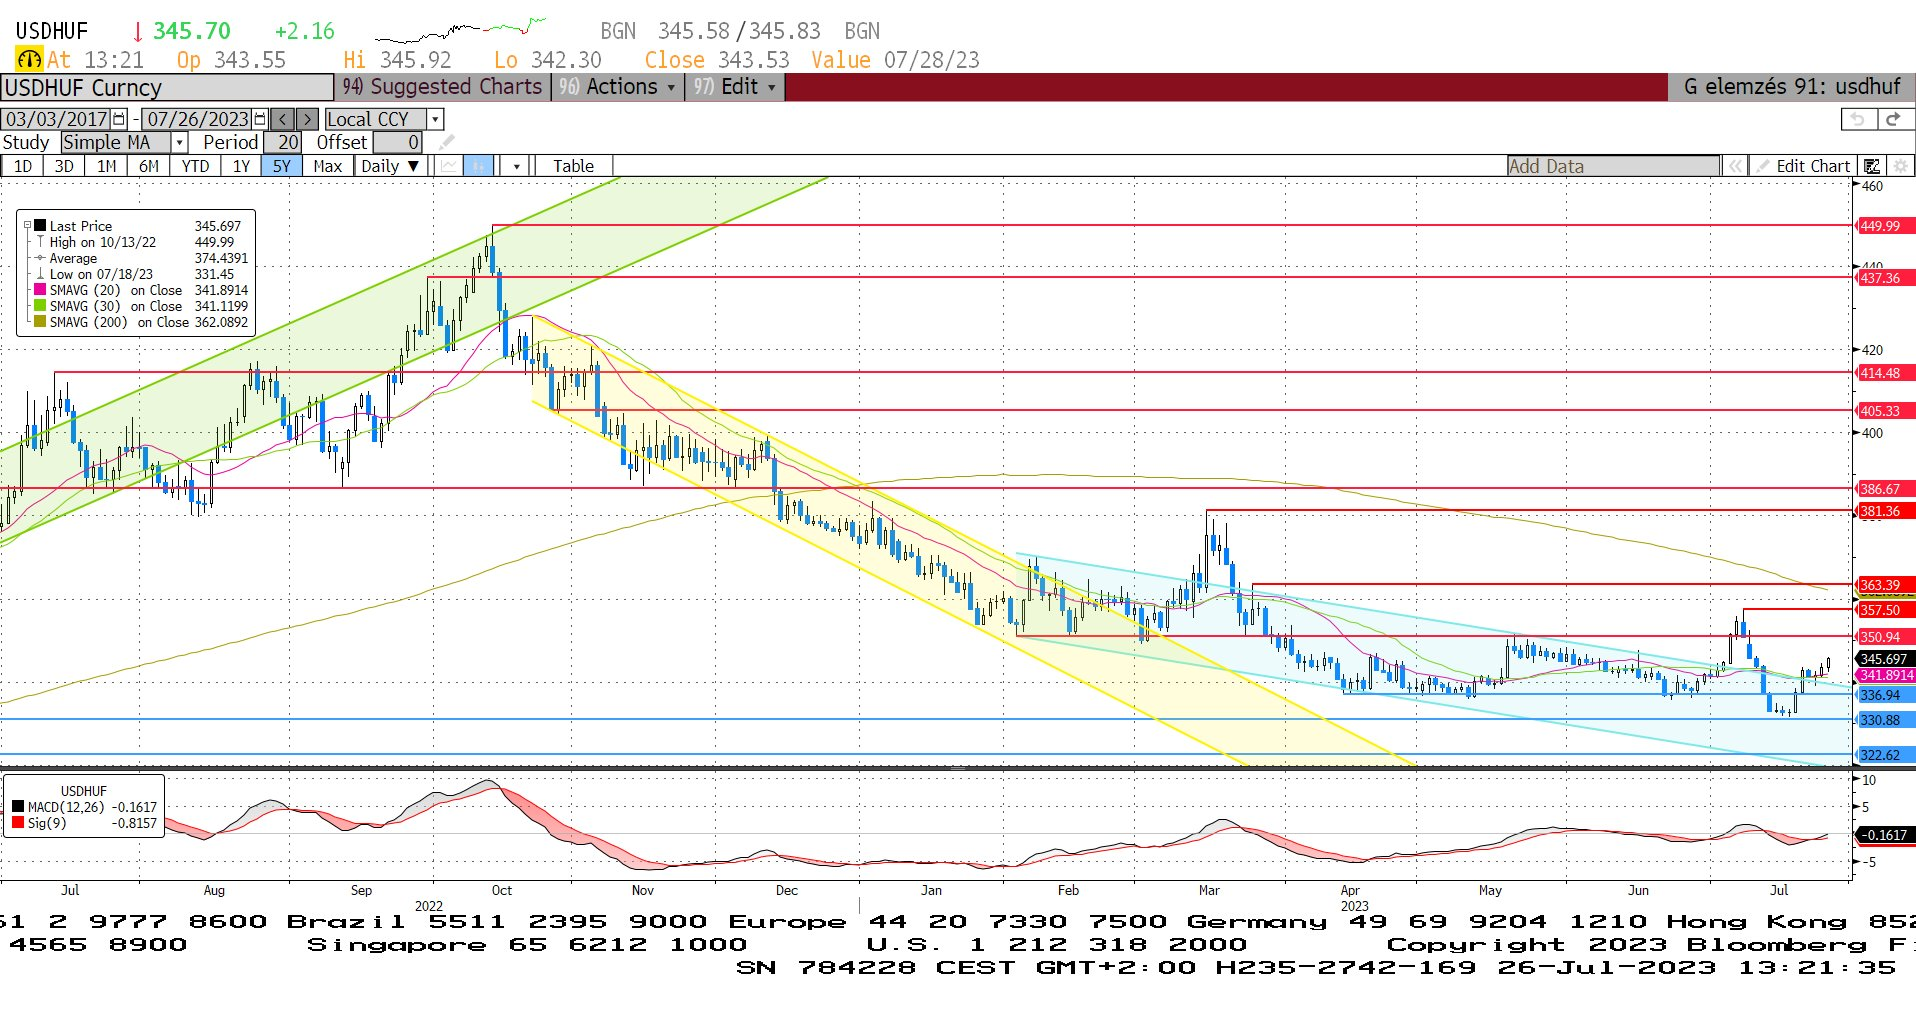Screen dimensions: 1916x1023
Task: Shift date range forward with right arrow
Action: point(308,119)
